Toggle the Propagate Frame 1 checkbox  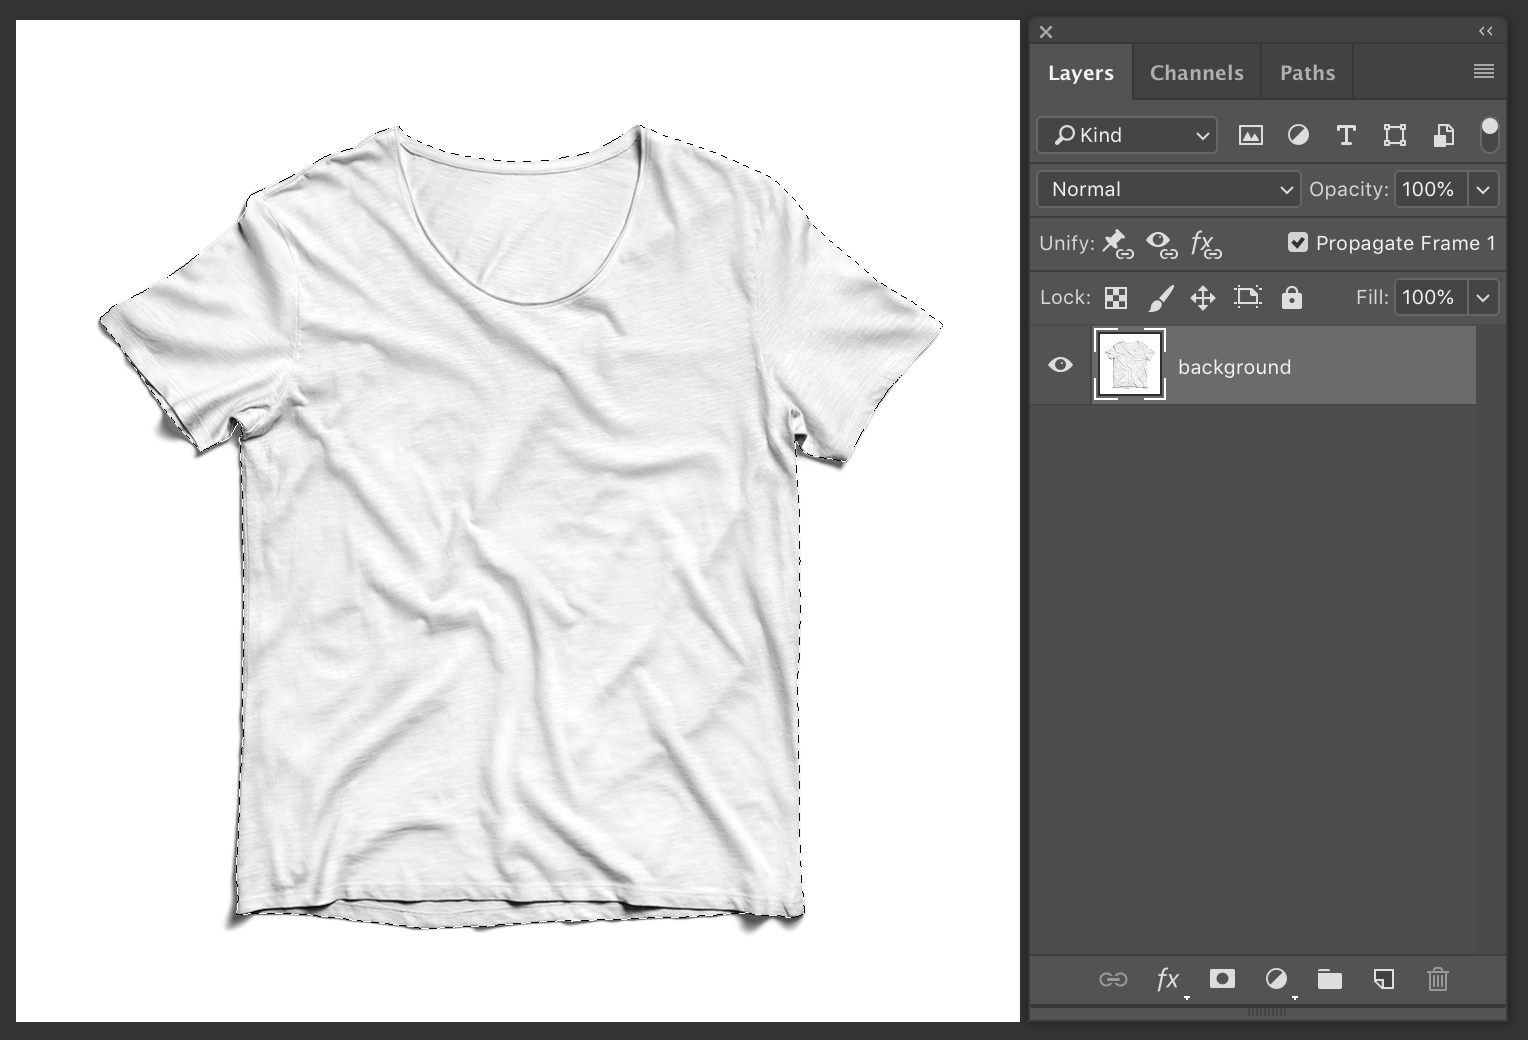(1298, 242)
